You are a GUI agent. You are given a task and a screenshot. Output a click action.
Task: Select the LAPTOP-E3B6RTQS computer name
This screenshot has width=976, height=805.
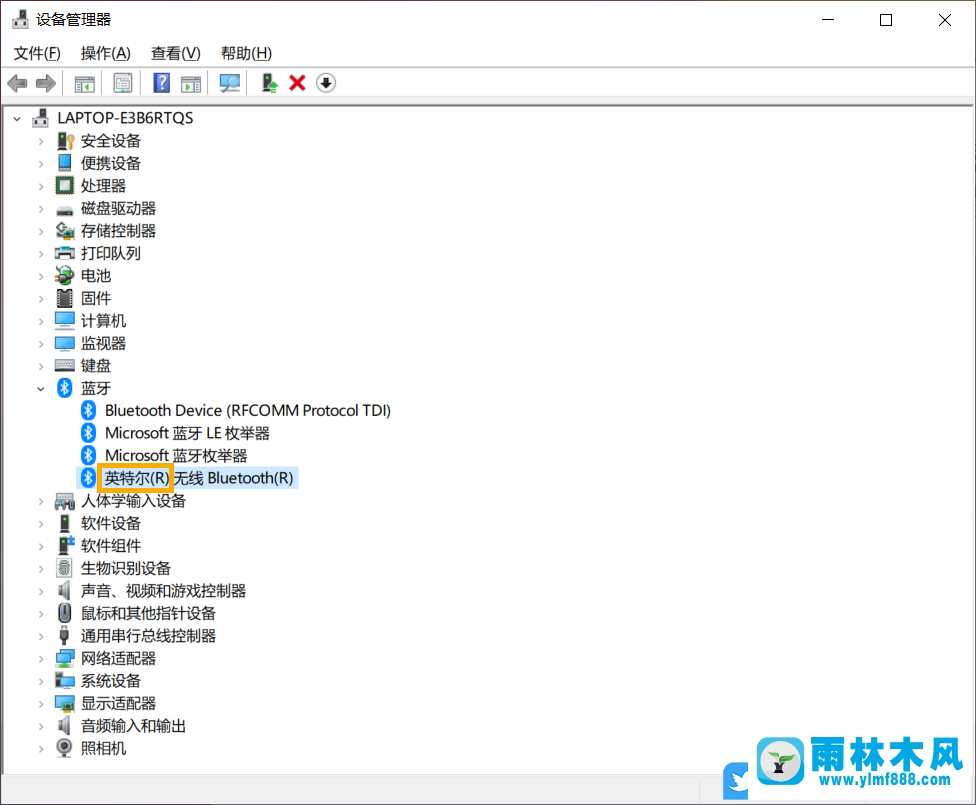tap(126, 118)
